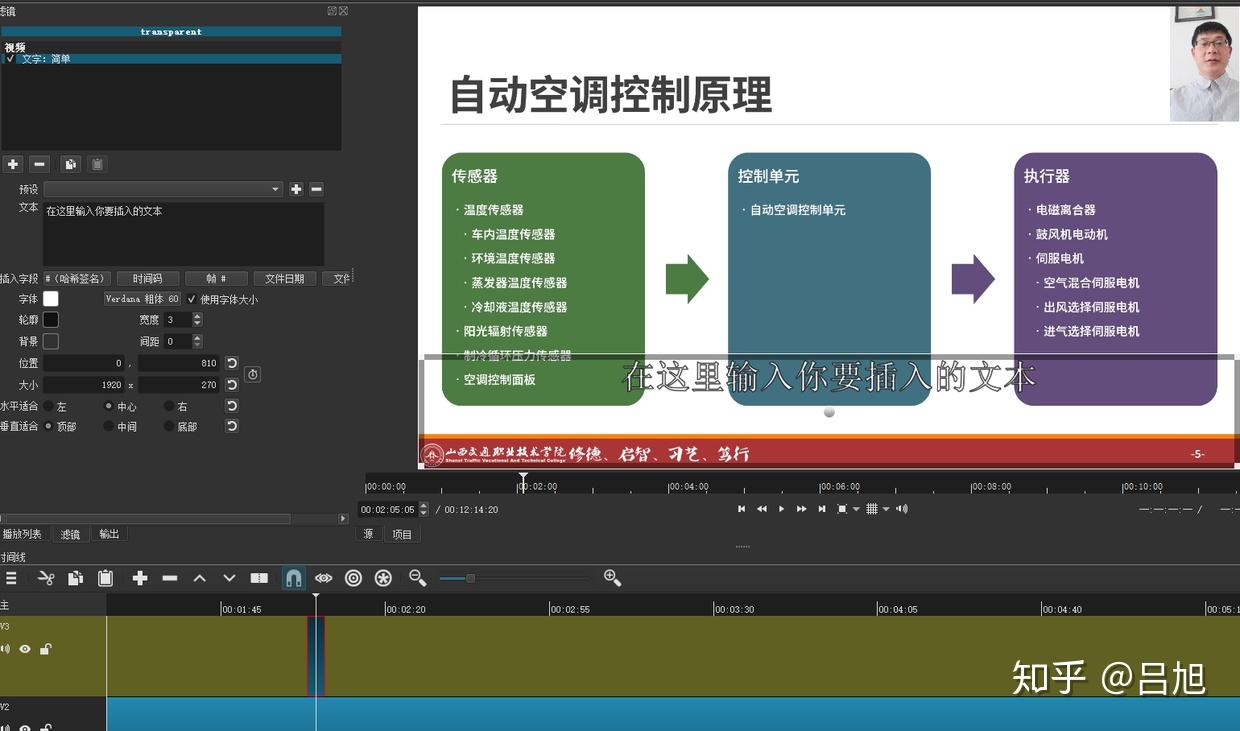This screenshot has width=1240, height=731.
Task: Zoom out the timeline with the magnifier
Action: tap(418, 578)
